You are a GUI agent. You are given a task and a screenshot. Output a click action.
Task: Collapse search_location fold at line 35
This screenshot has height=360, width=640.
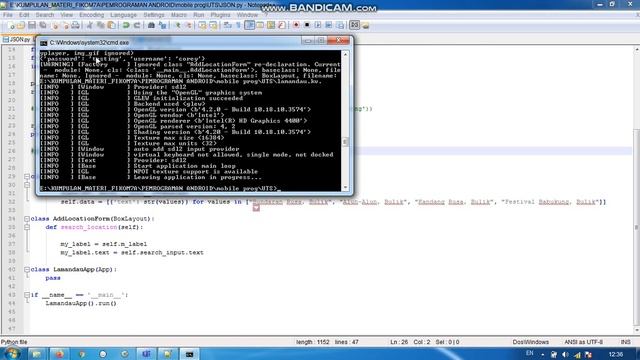tap(27, 227)
